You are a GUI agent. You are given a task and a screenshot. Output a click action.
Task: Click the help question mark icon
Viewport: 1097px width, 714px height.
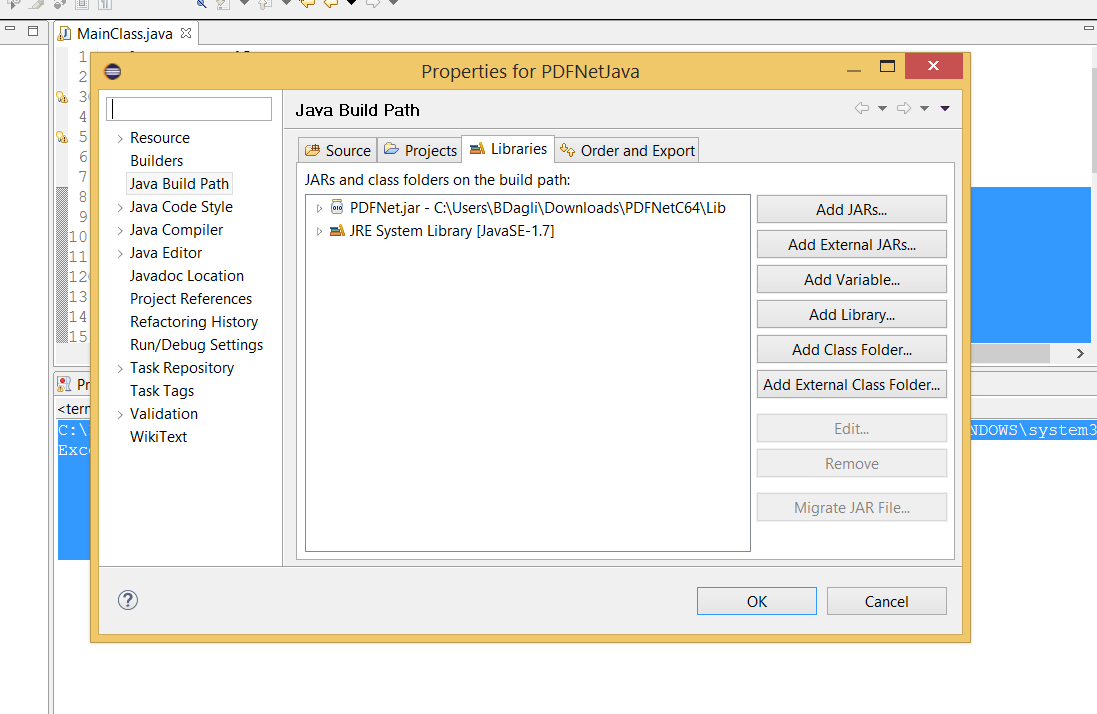(127, 600)
